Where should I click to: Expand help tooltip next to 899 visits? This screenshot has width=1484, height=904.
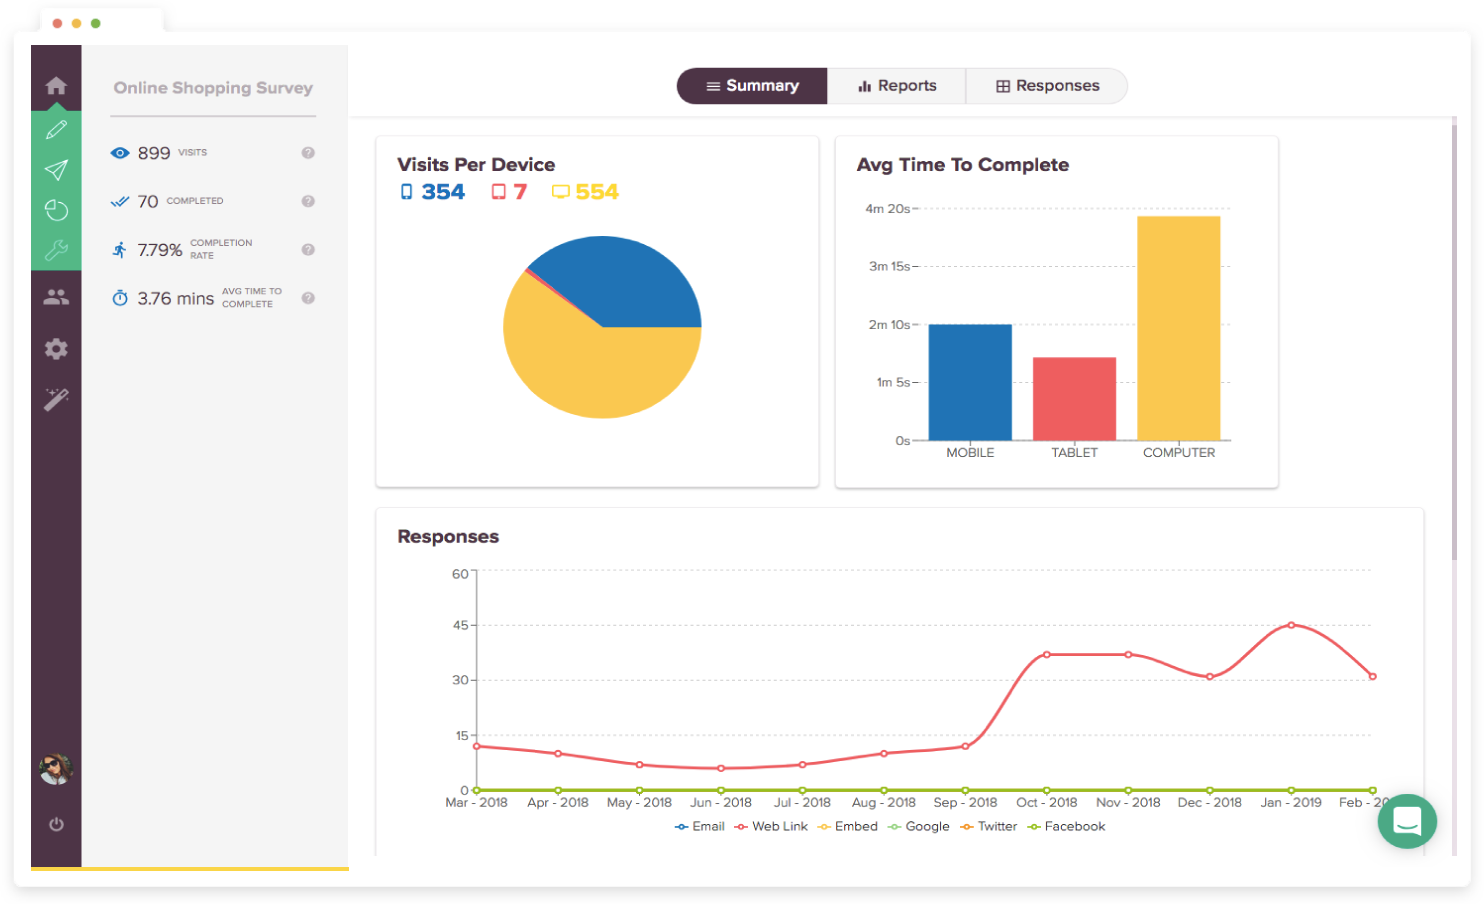308,152
